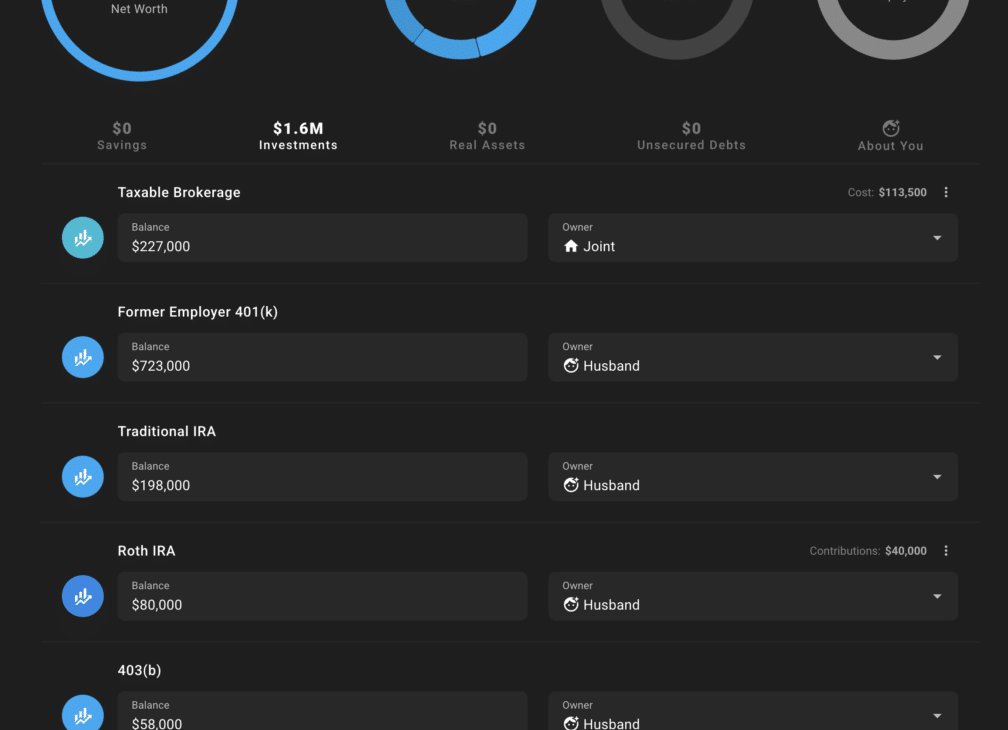1008x730 pixels.
Task: Expand the Roth IRA owner dropdown arrow
Action: coord(937,596)
